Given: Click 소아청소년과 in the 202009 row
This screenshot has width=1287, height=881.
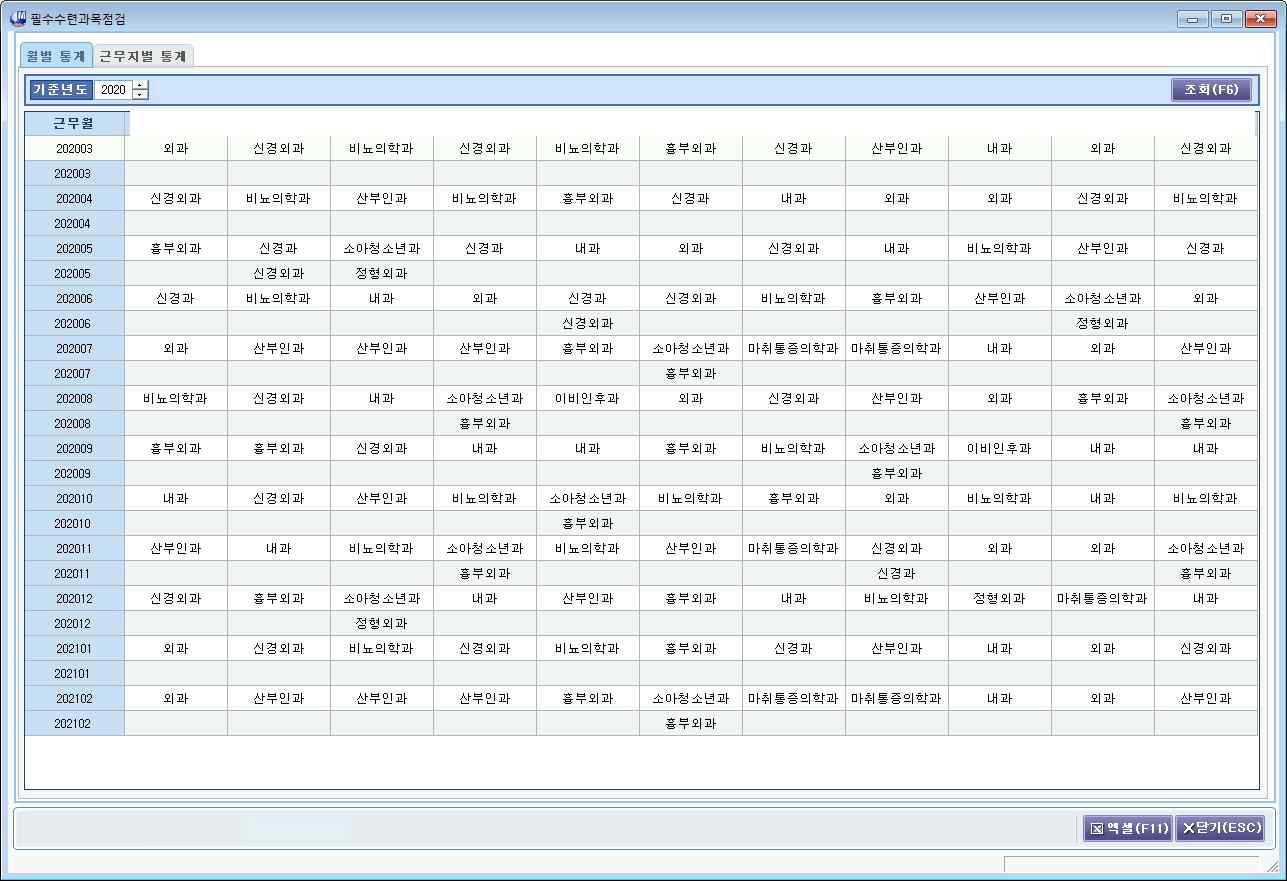Looking at the screenshot, I should pyautogui.click(x=896, y=448).
